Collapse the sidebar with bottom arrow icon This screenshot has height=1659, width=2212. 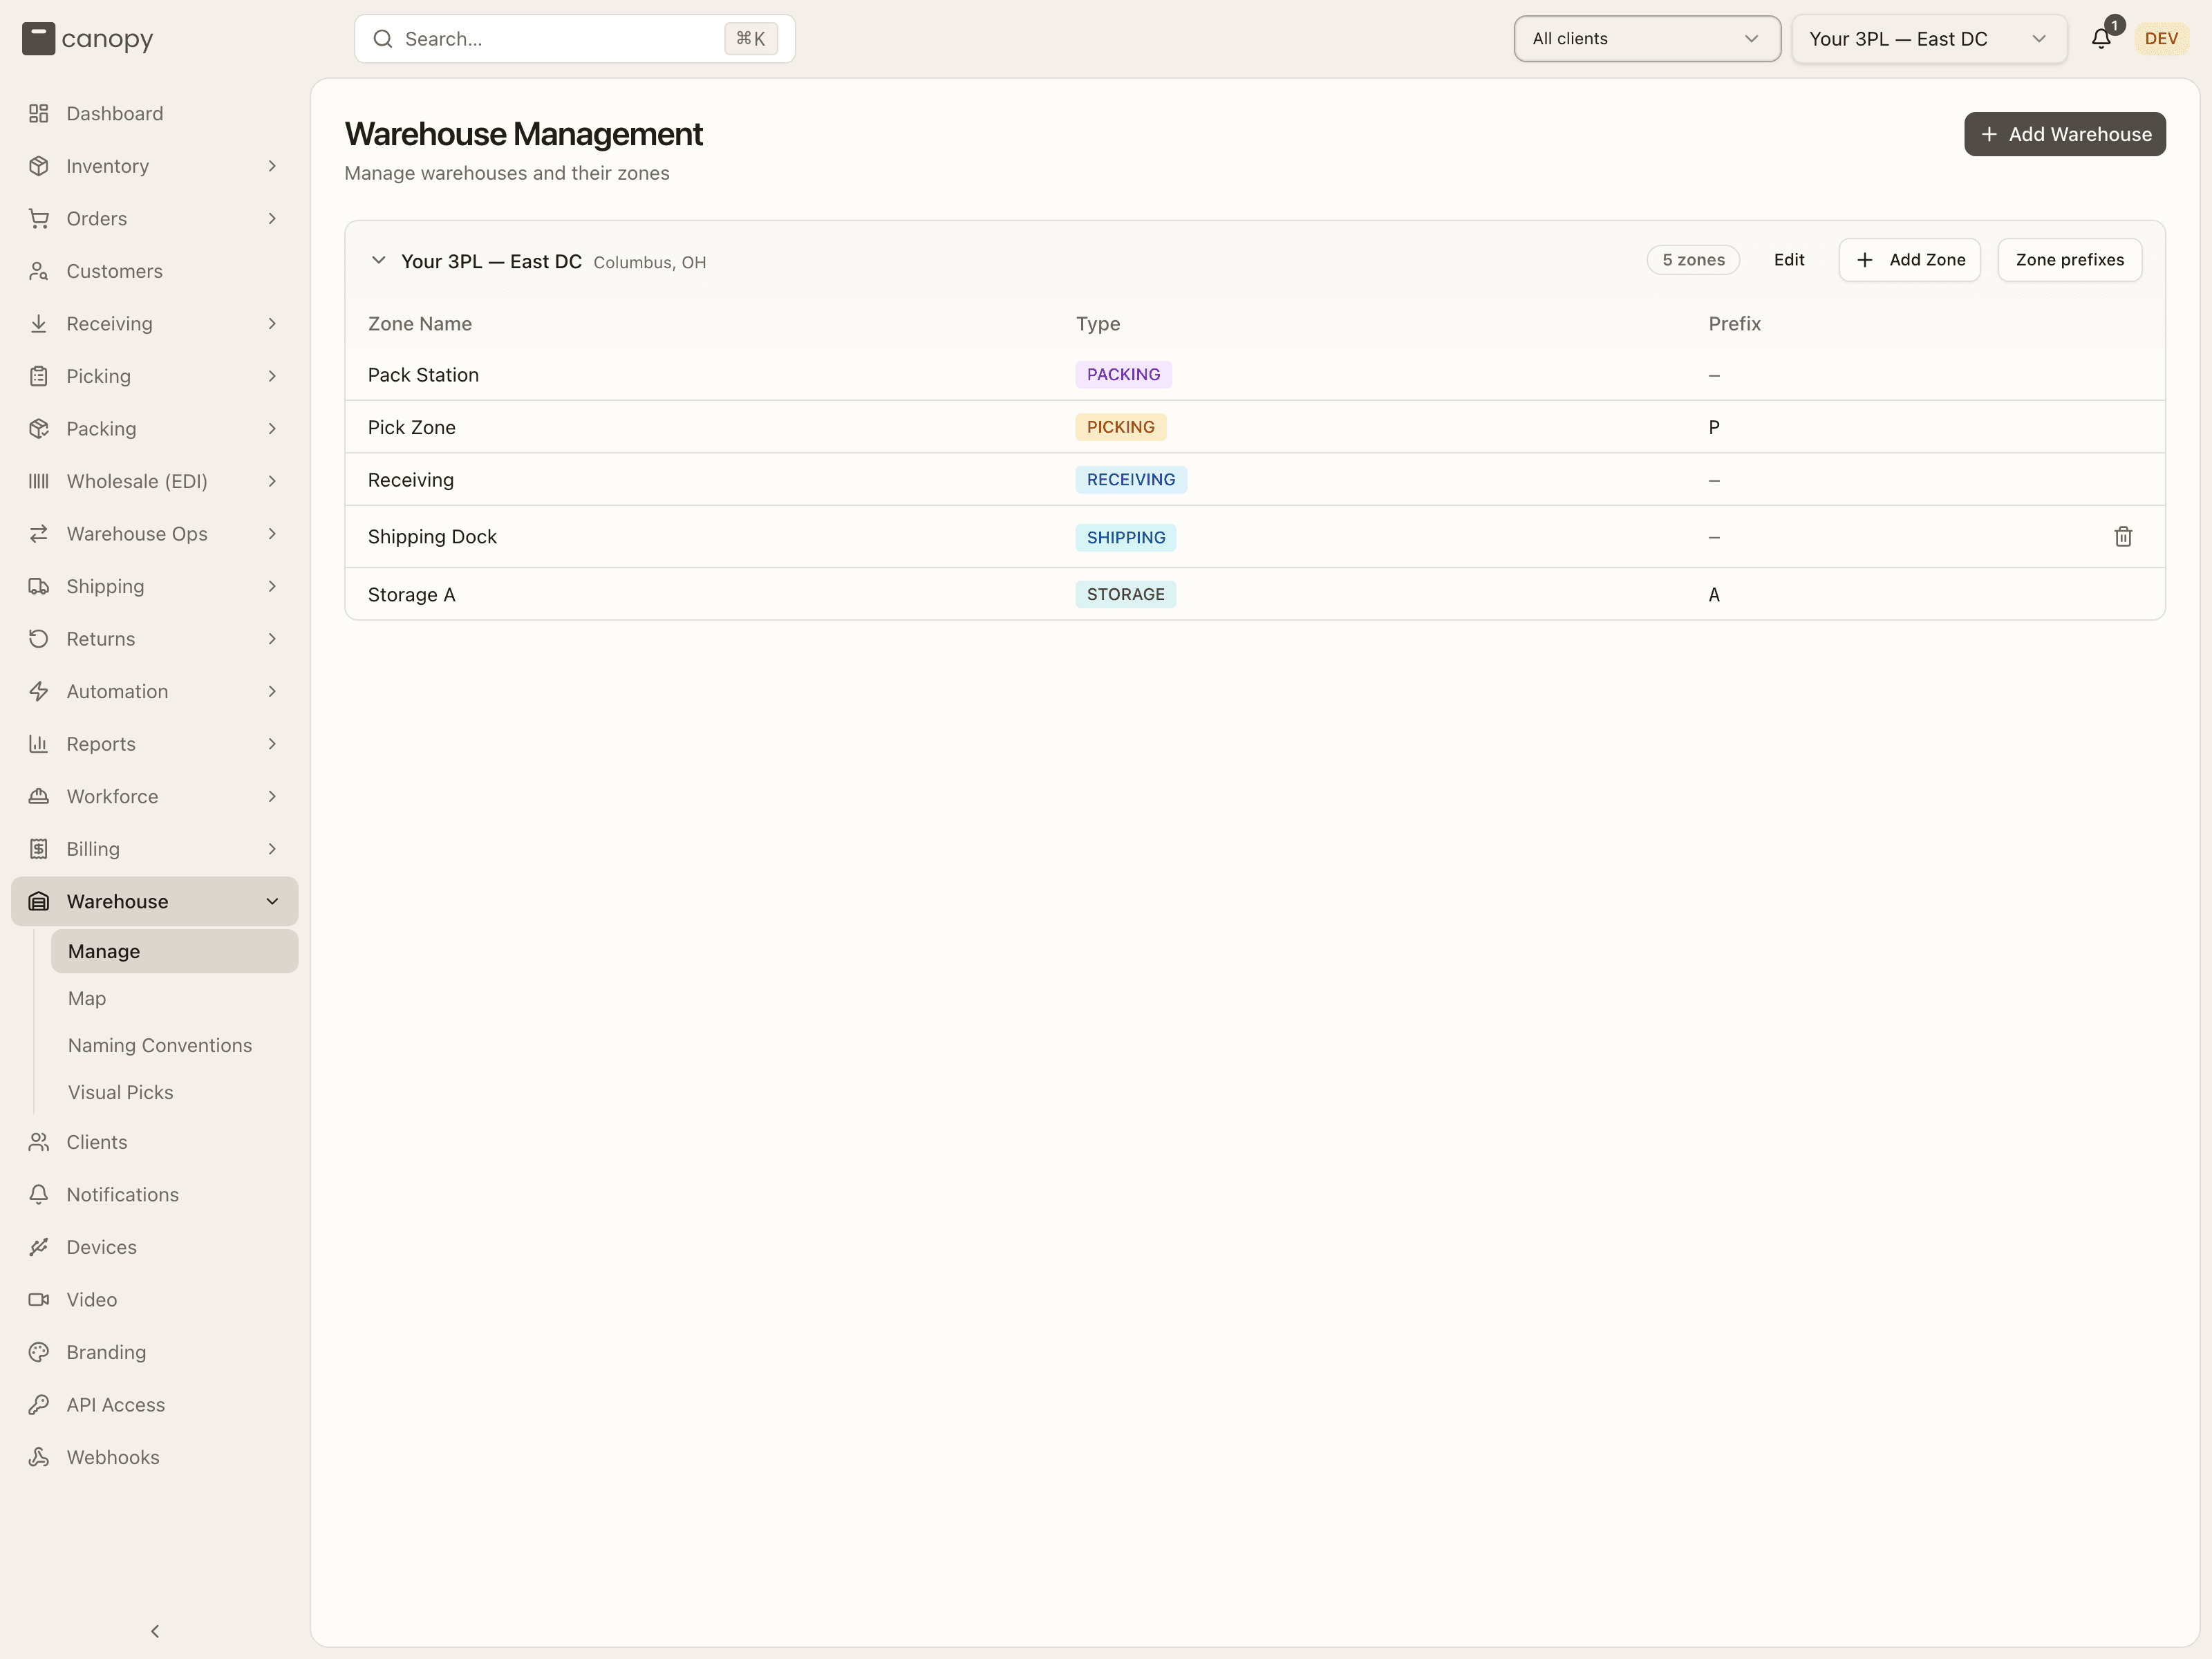pyautogui.click(x=155, y=1631)
